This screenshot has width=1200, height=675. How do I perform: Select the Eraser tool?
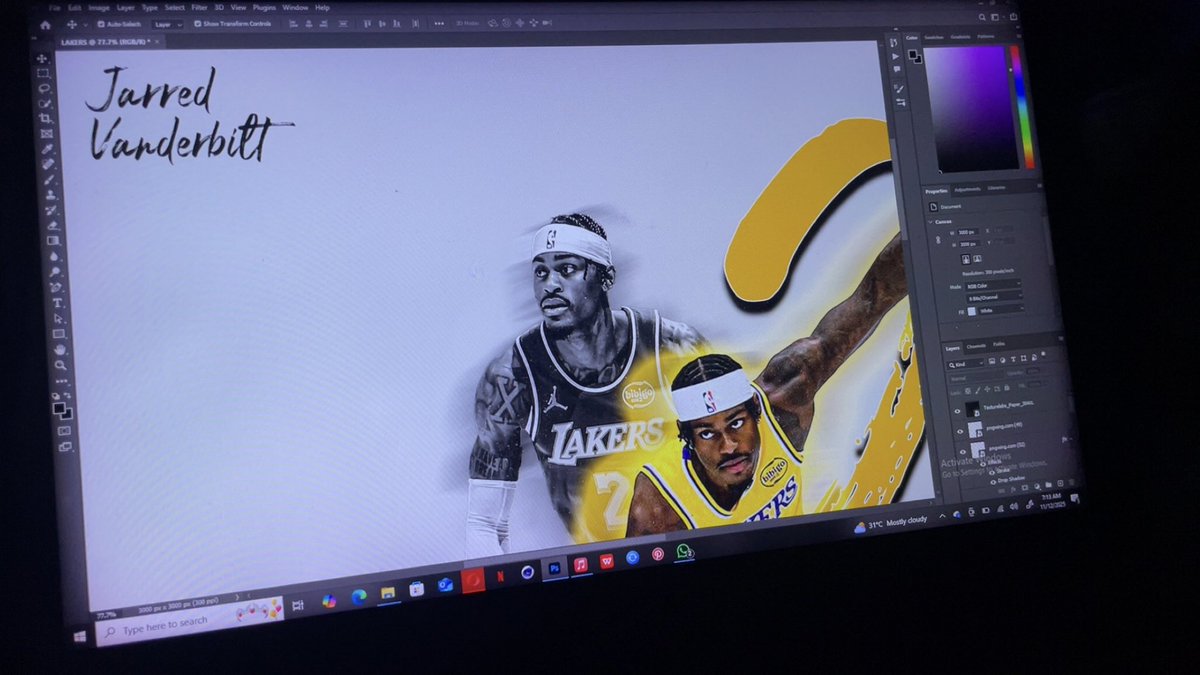pos(52,226)
